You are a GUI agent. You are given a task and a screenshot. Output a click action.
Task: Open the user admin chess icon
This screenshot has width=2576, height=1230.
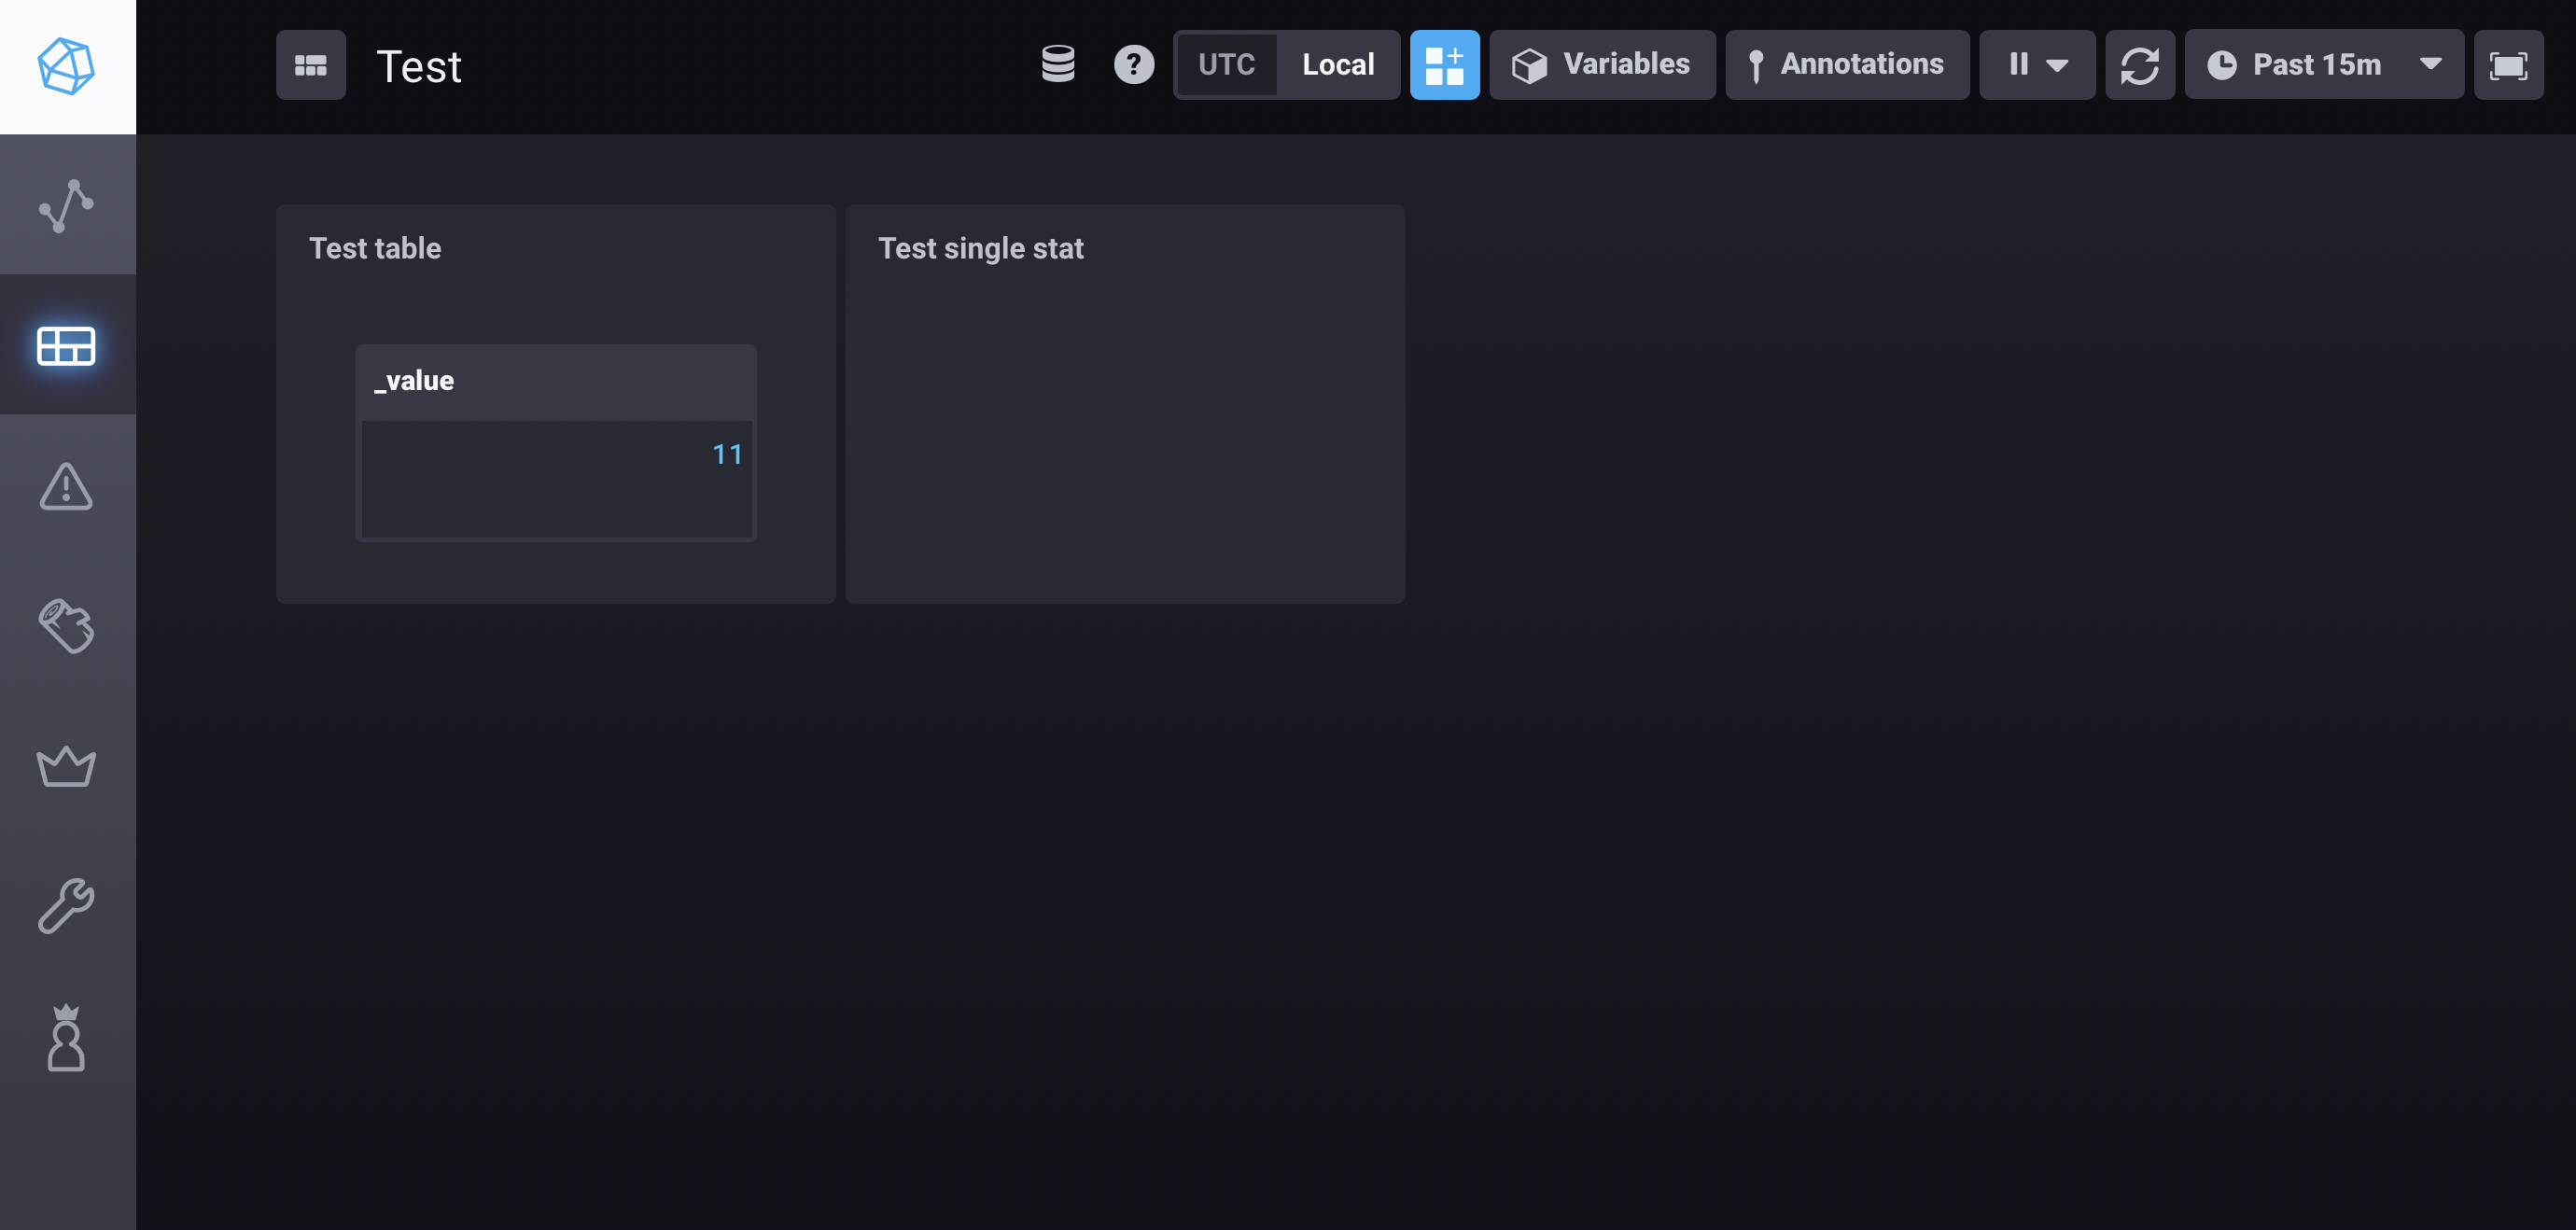click(x=66, y=1038)
